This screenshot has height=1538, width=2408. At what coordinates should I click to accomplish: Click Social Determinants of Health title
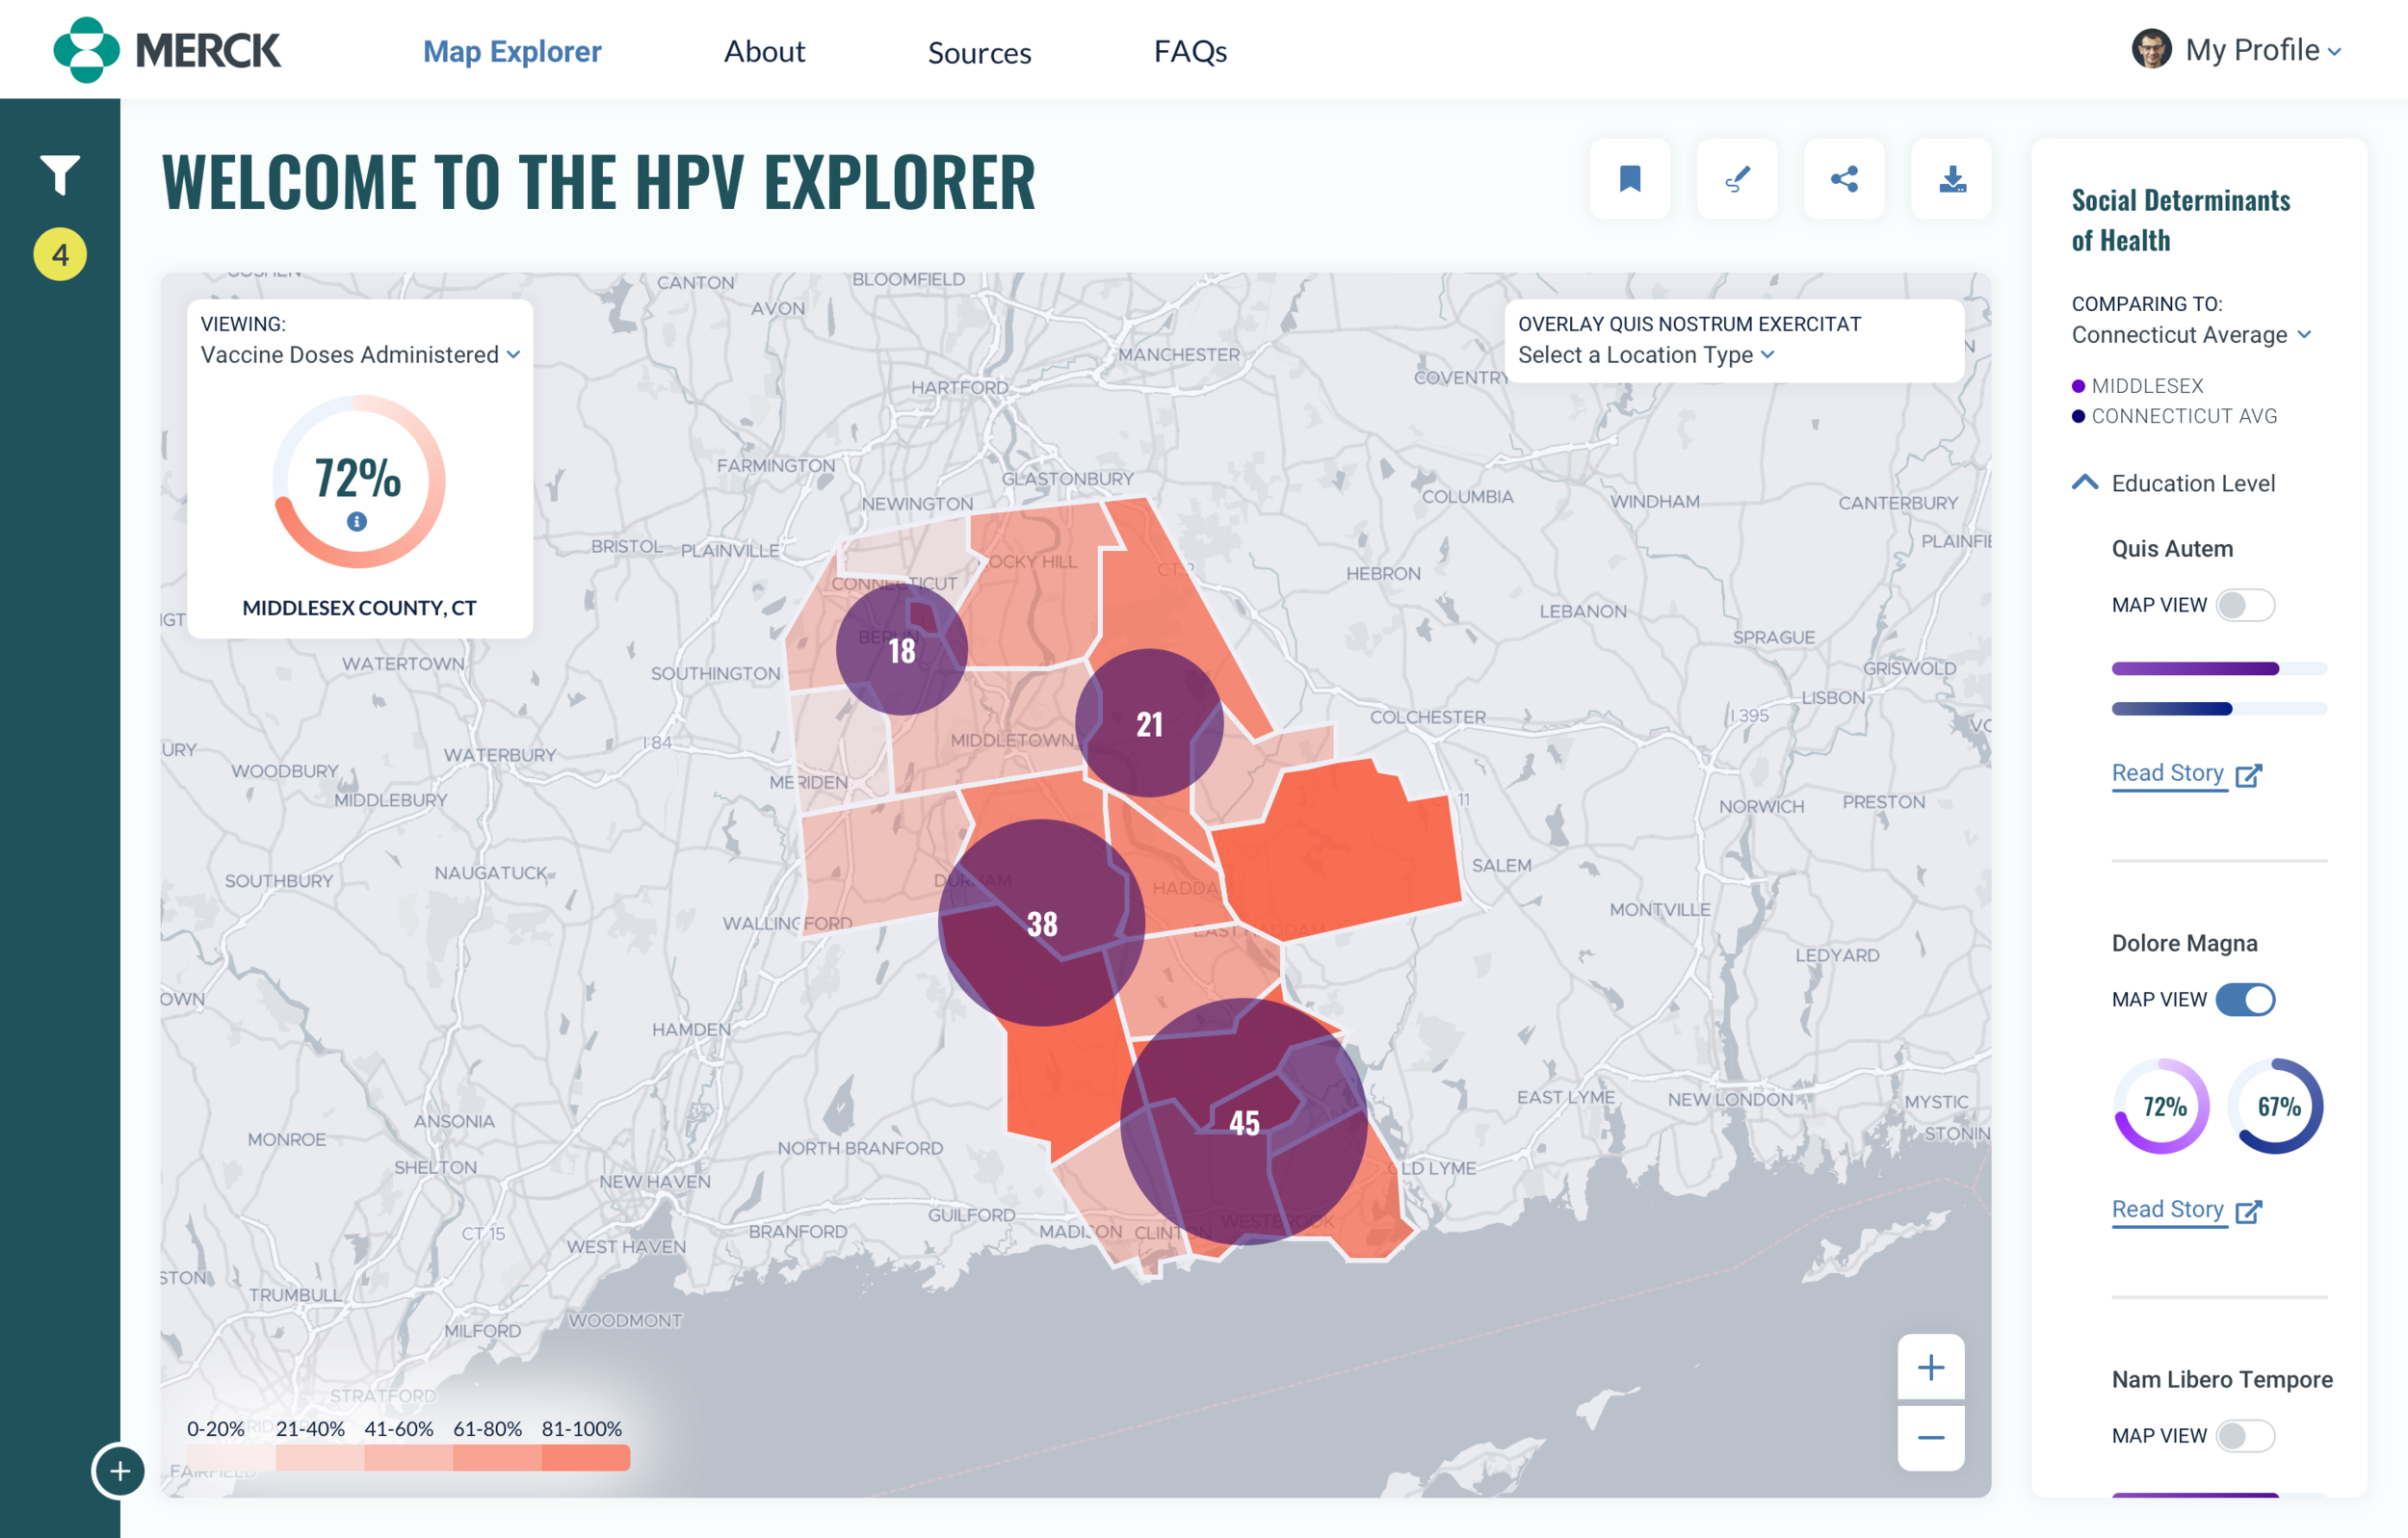tap(2180, 219)
